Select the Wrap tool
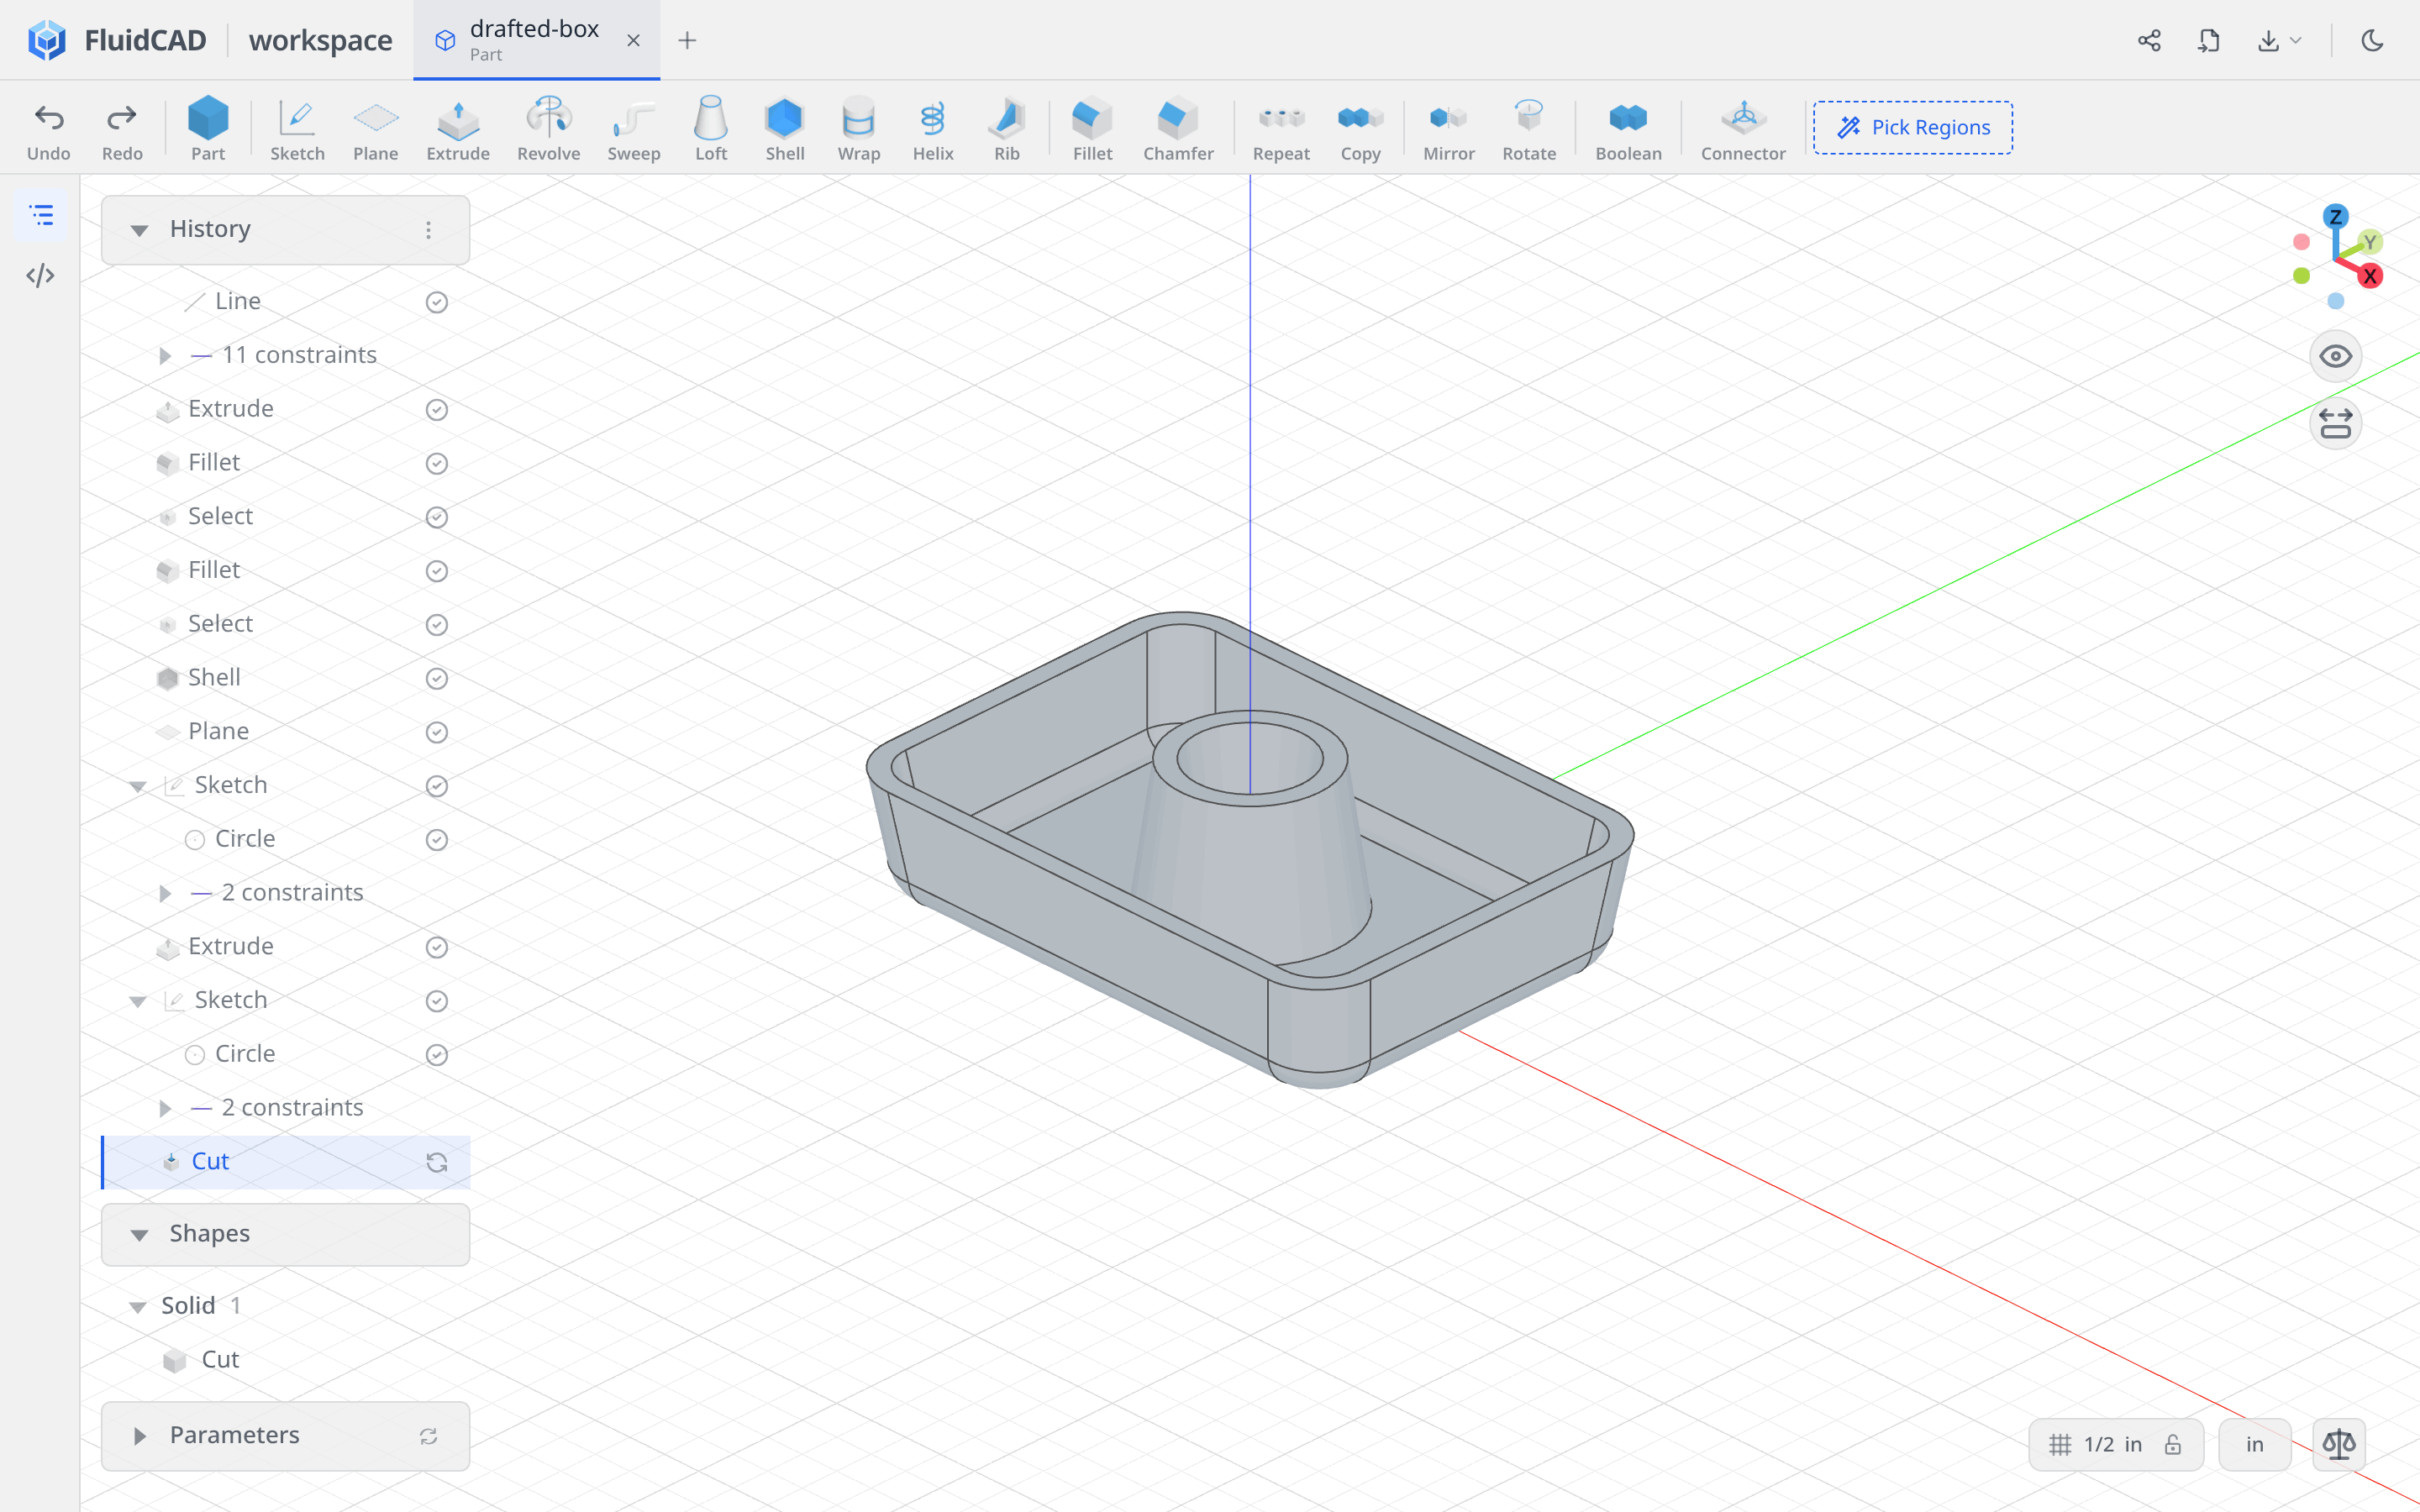The height and width of the screenshot is (1512, 2420). point(859,129)
